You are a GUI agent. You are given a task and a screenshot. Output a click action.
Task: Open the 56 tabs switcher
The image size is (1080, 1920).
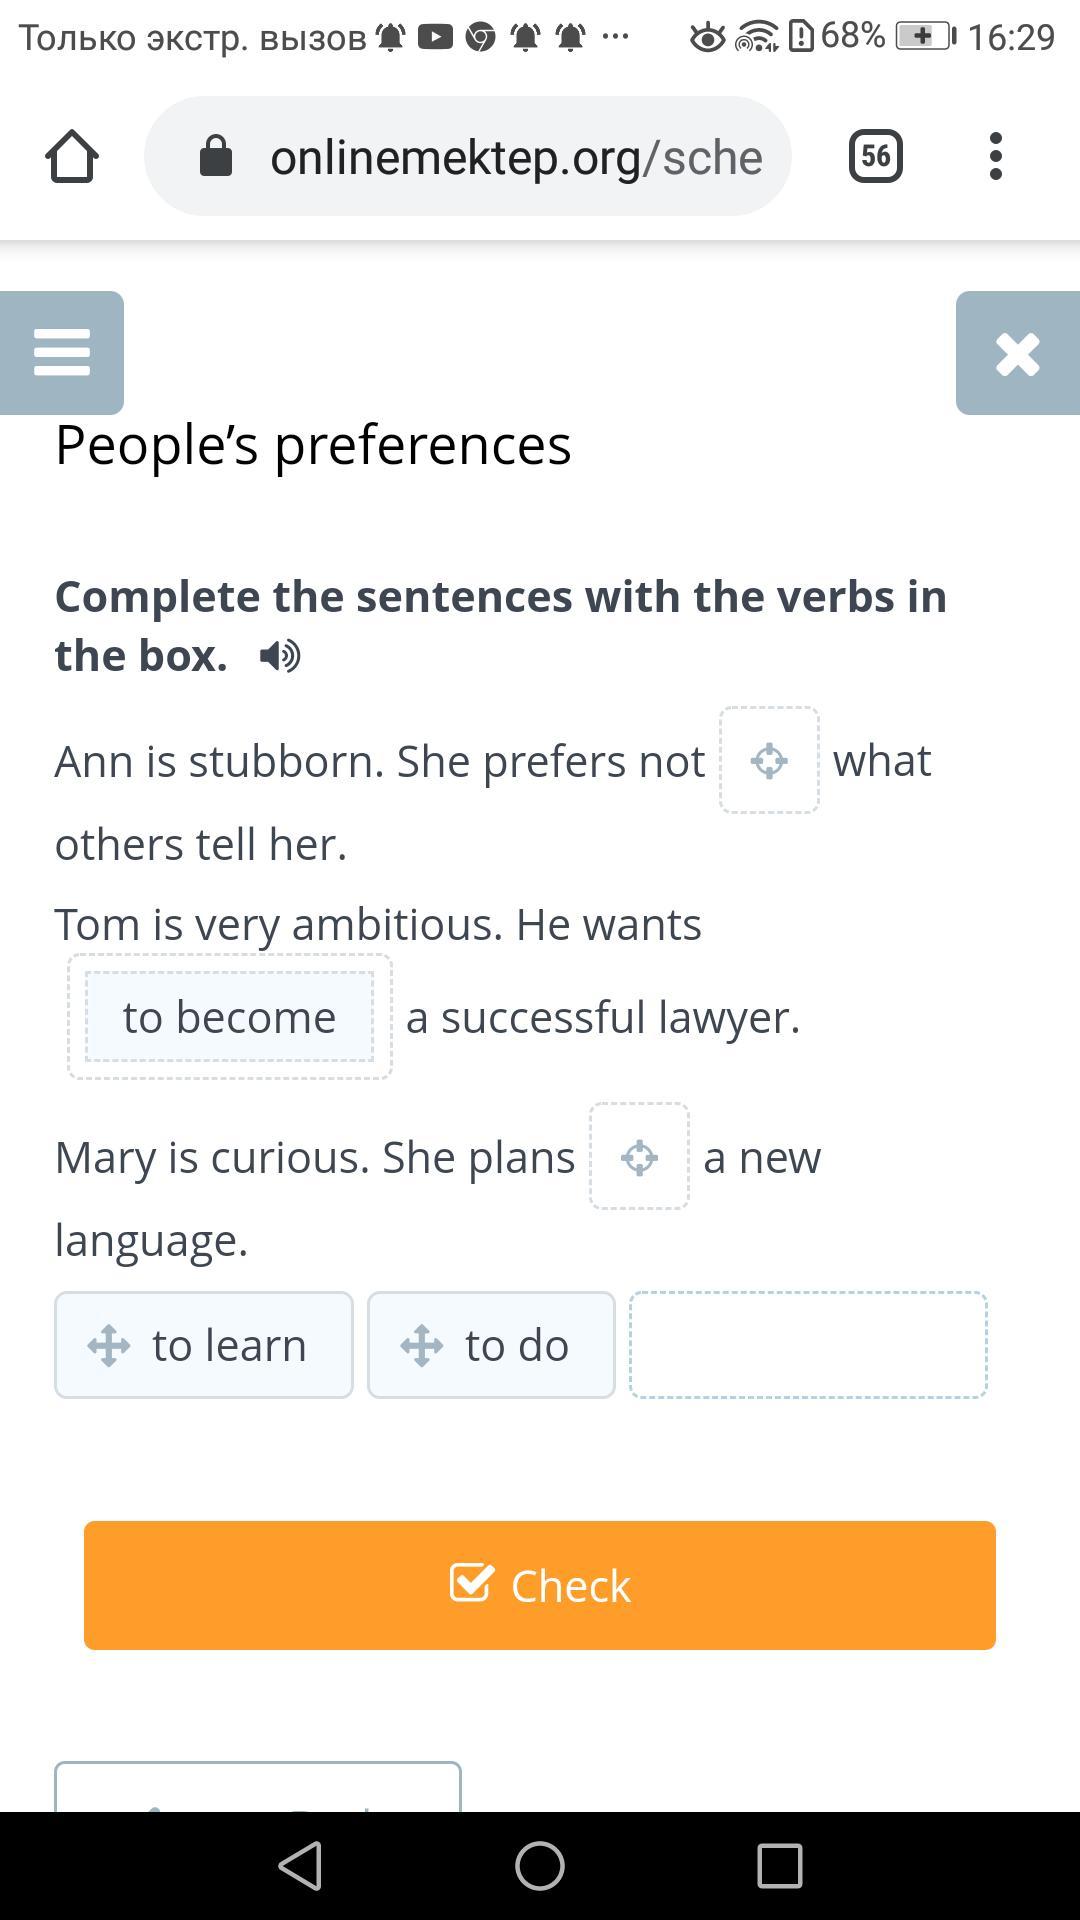click(x=876, y=156)
